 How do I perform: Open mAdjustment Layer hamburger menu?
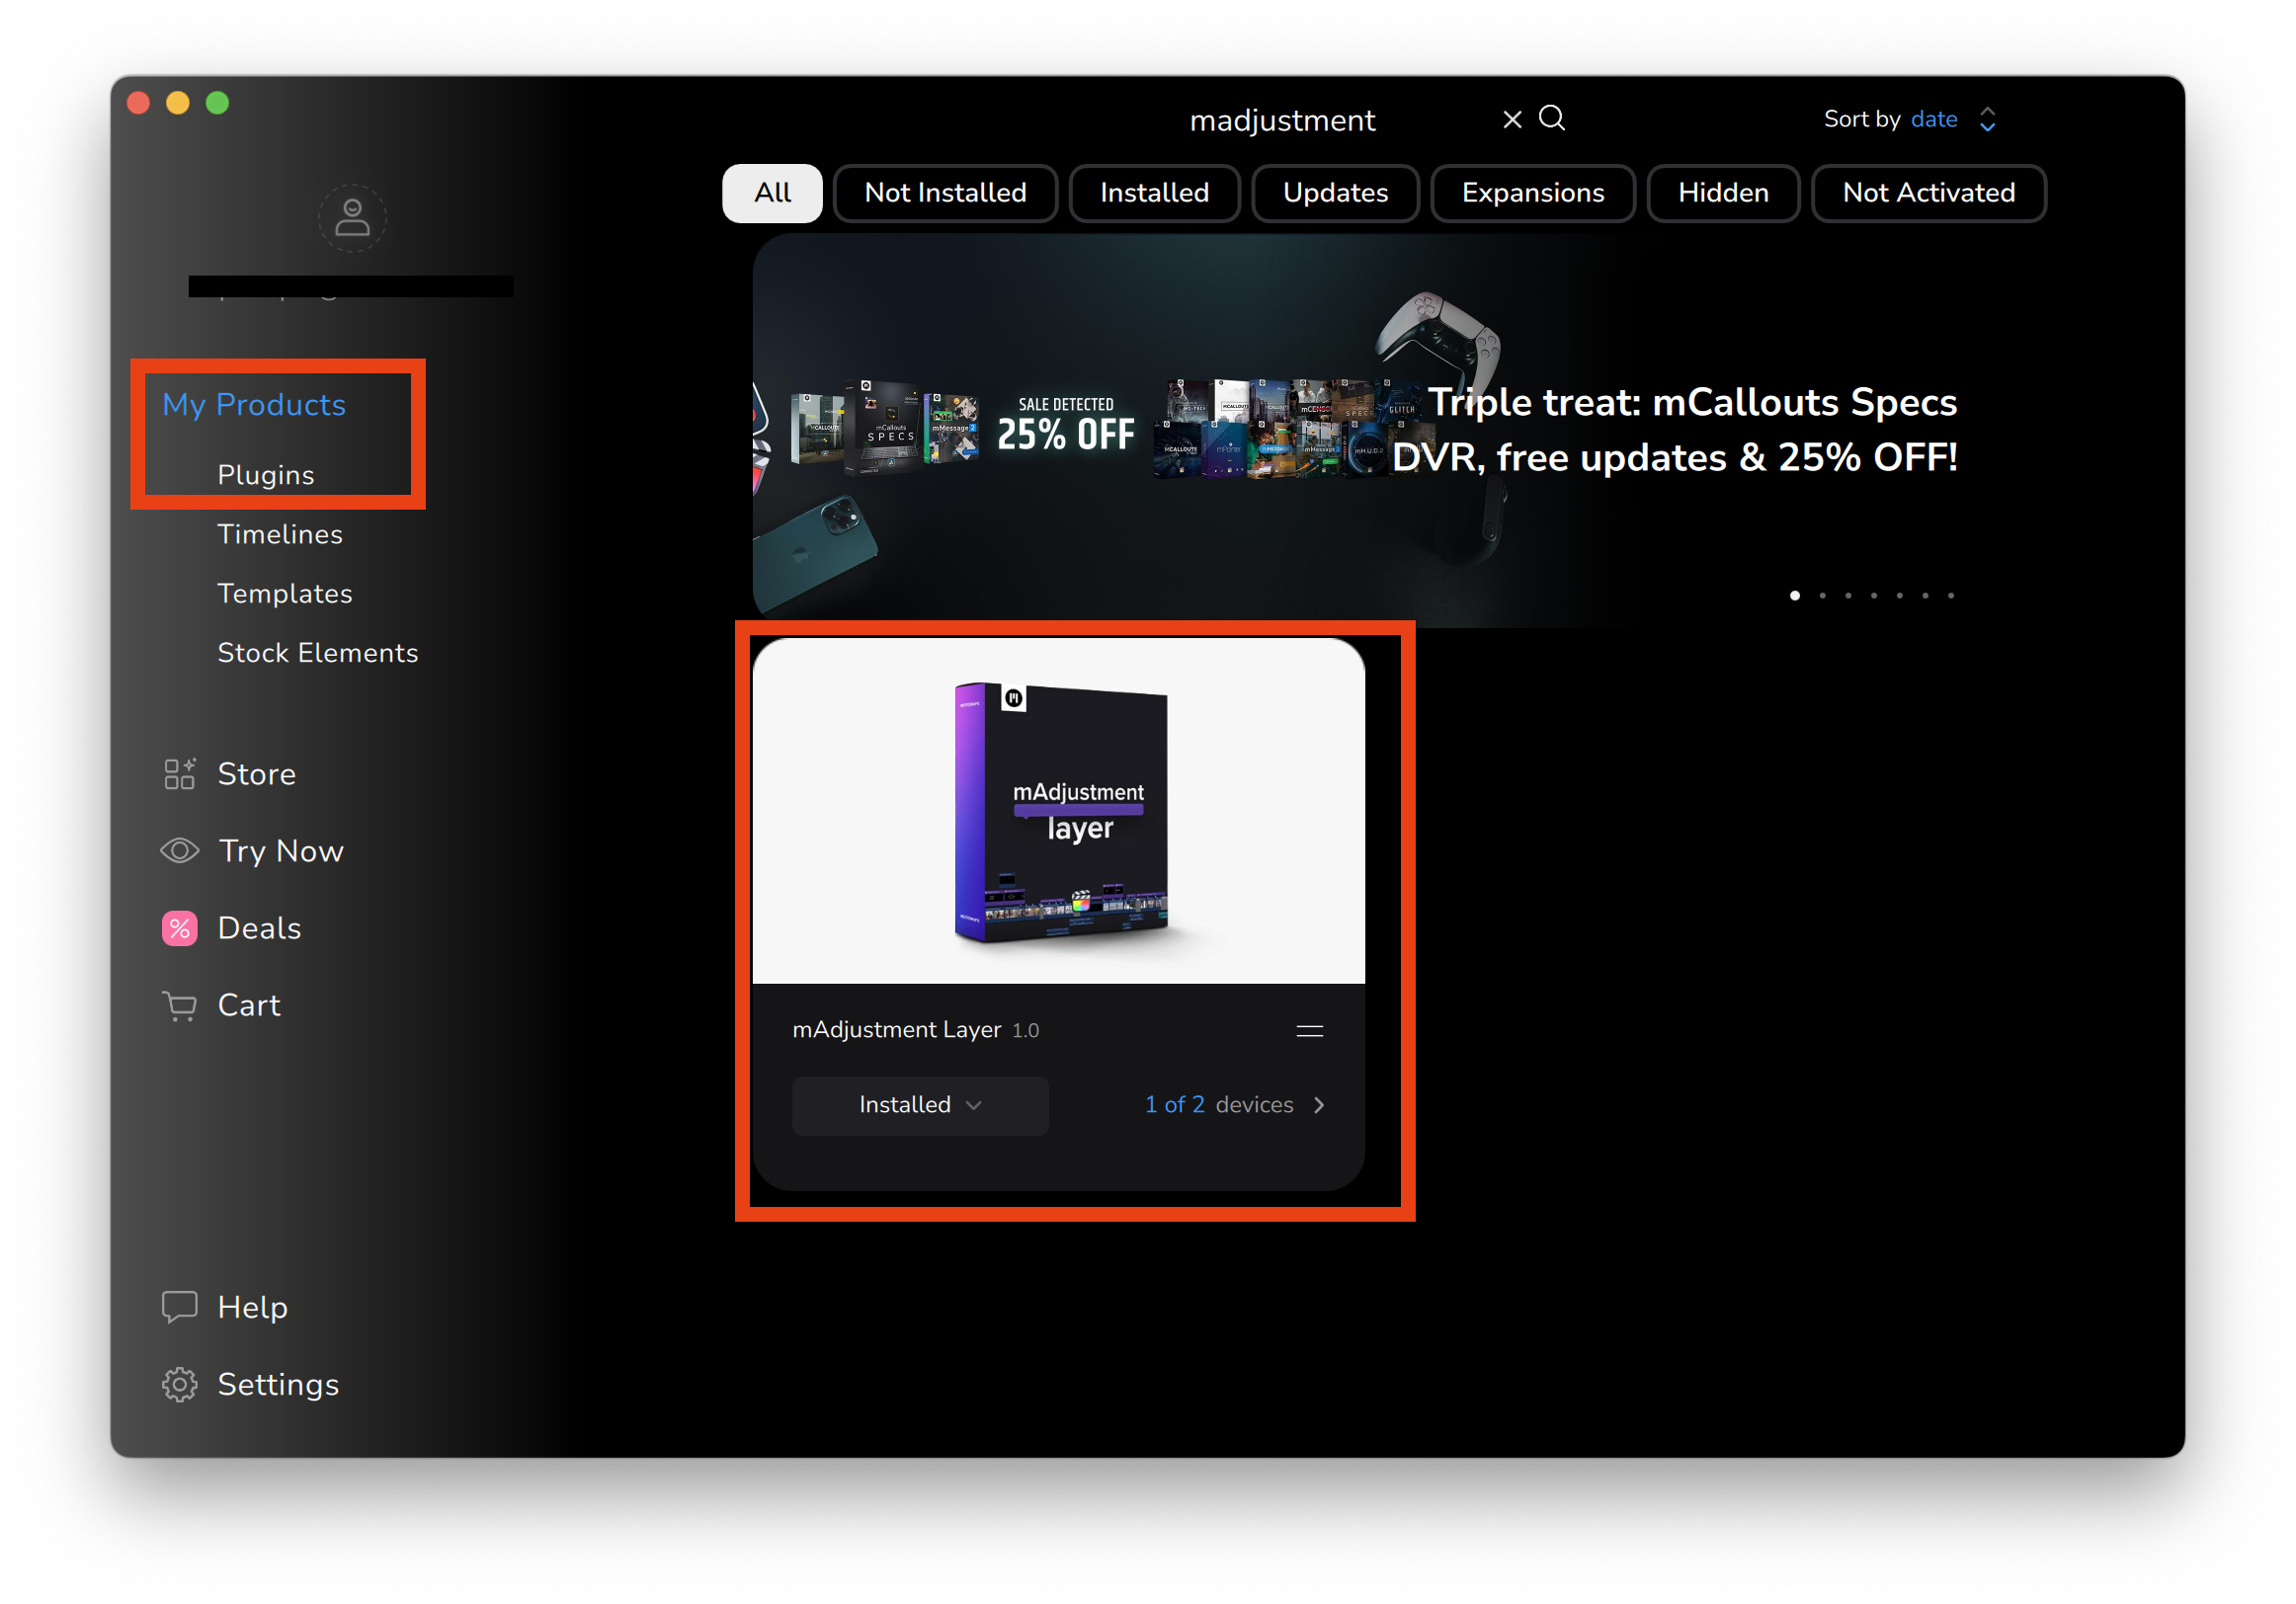[x=1309, y=1030]
